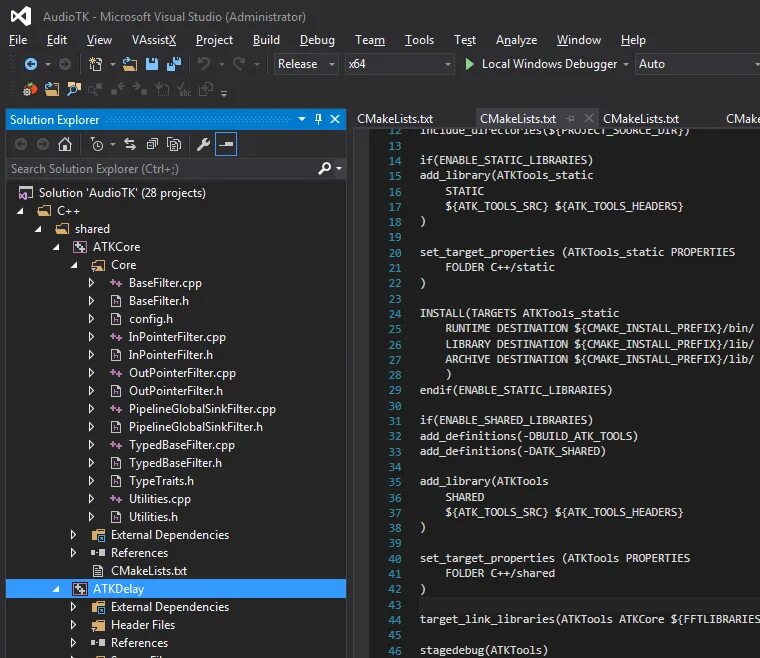Open Solution Explorer window options dropdown arrow
The image size is (760, 658).
(302, 119)
